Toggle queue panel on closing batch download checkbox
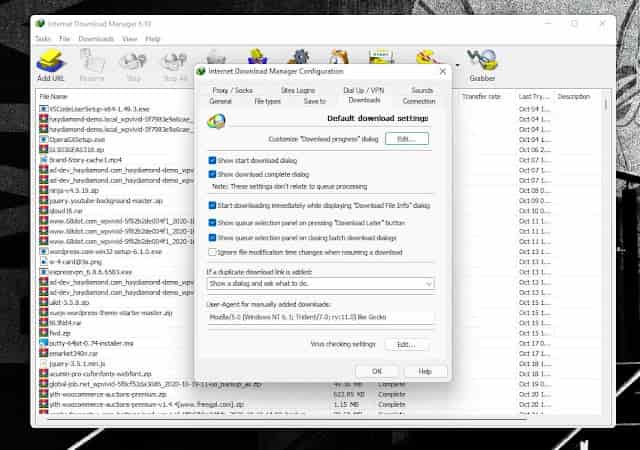 [x=212, y=238]
